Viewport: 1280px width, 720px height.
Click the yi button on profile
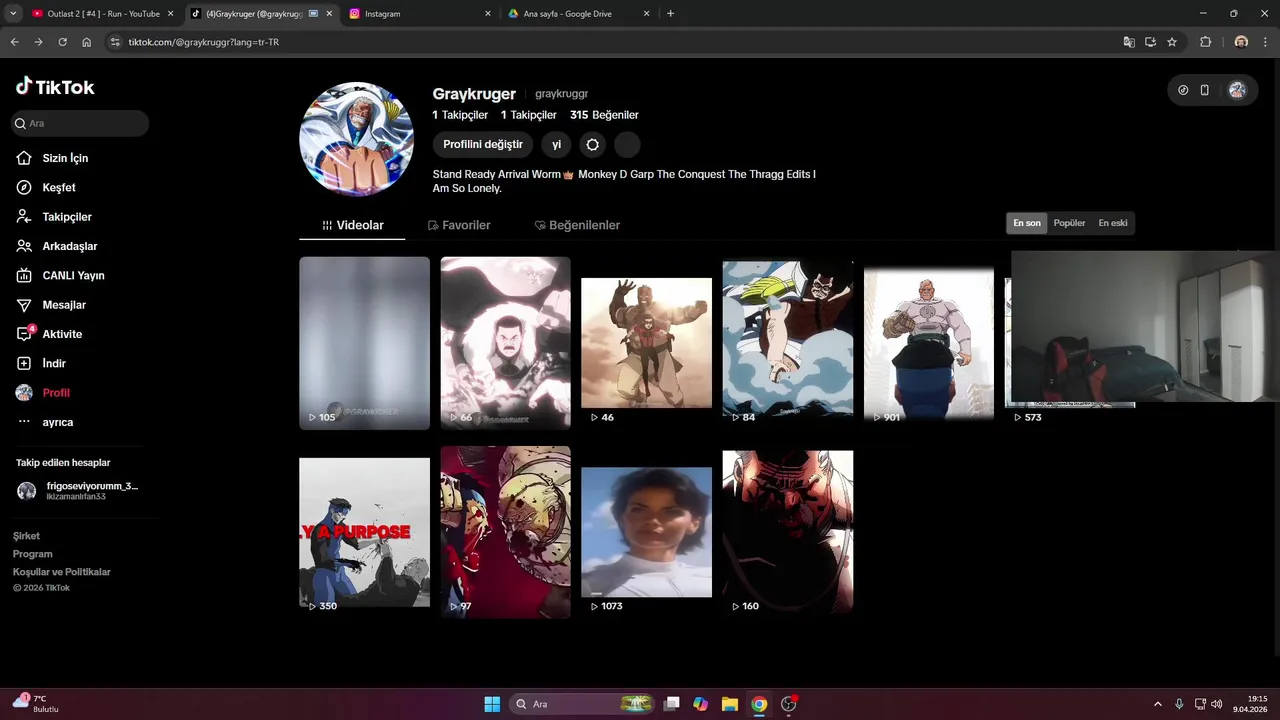tap(557, 145)
